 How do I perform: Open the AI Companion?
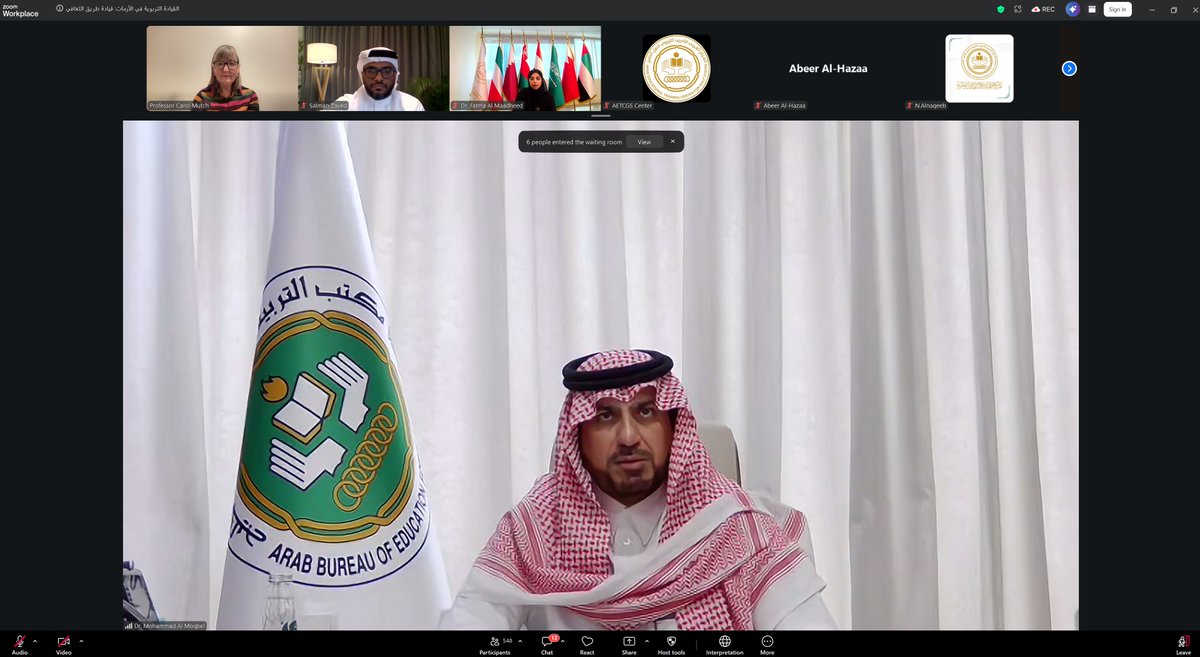pos(1071,9)
